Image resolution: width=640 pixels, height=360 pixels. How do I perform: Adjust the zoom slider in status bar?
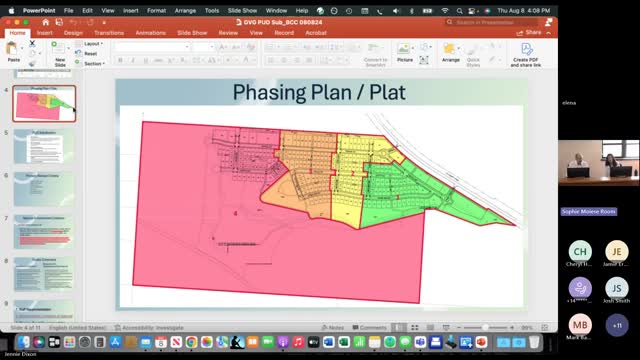[485, 327]
